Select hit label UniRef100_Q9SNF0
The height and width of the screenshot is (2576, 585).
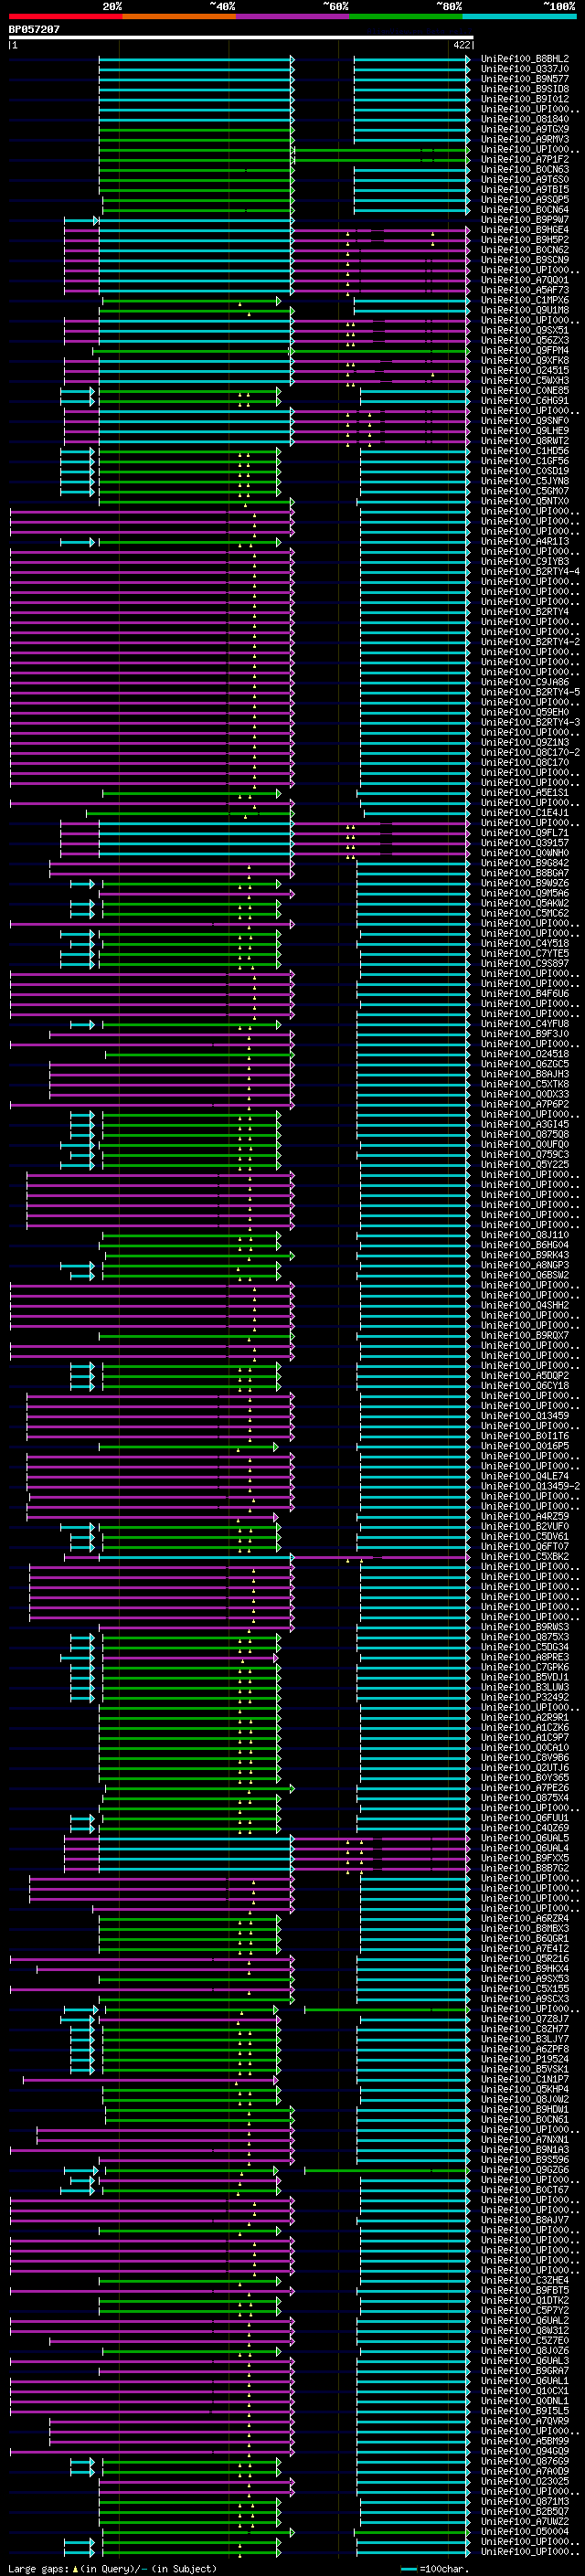525,421
